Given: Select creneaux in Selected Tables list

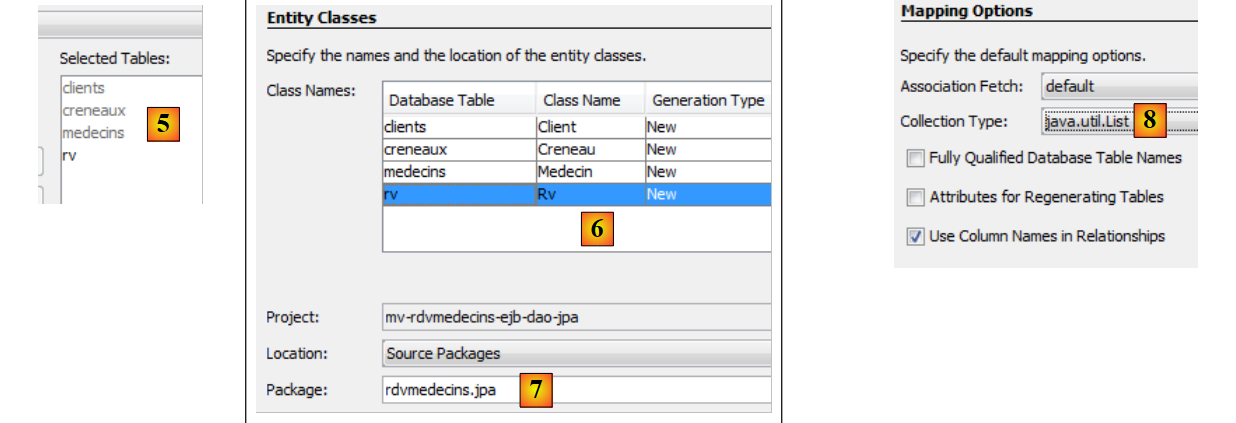Looking at the screenshot, I should [94, 110].
